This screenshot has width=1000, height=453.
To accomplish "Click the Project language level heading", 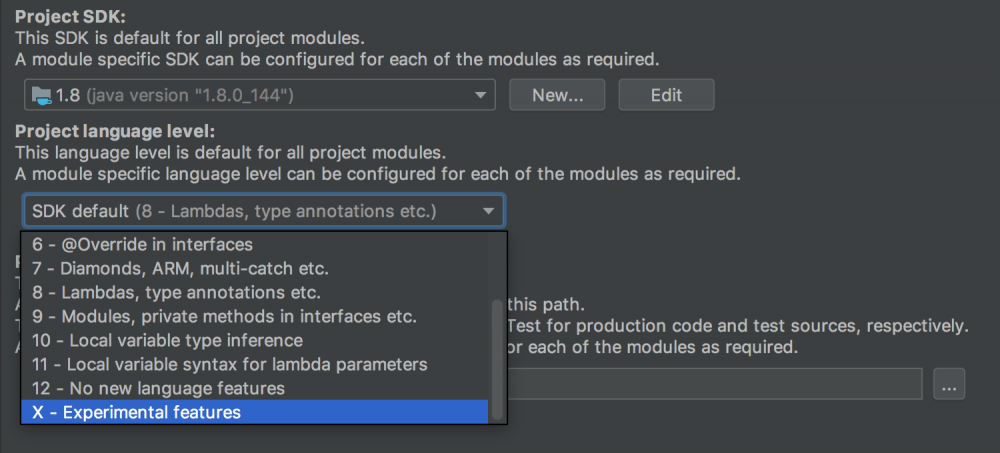I will [115, 131].
